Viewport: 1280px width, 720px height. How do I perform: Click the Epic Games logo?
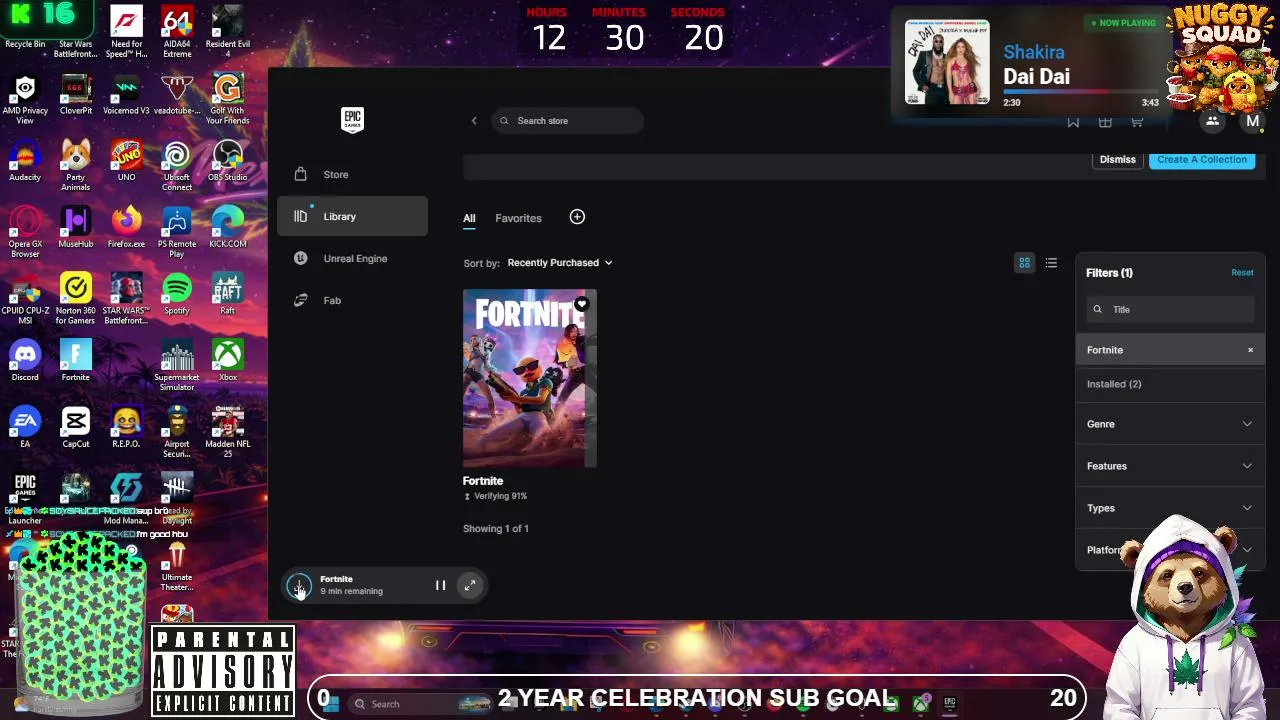[x=352, y=120]
